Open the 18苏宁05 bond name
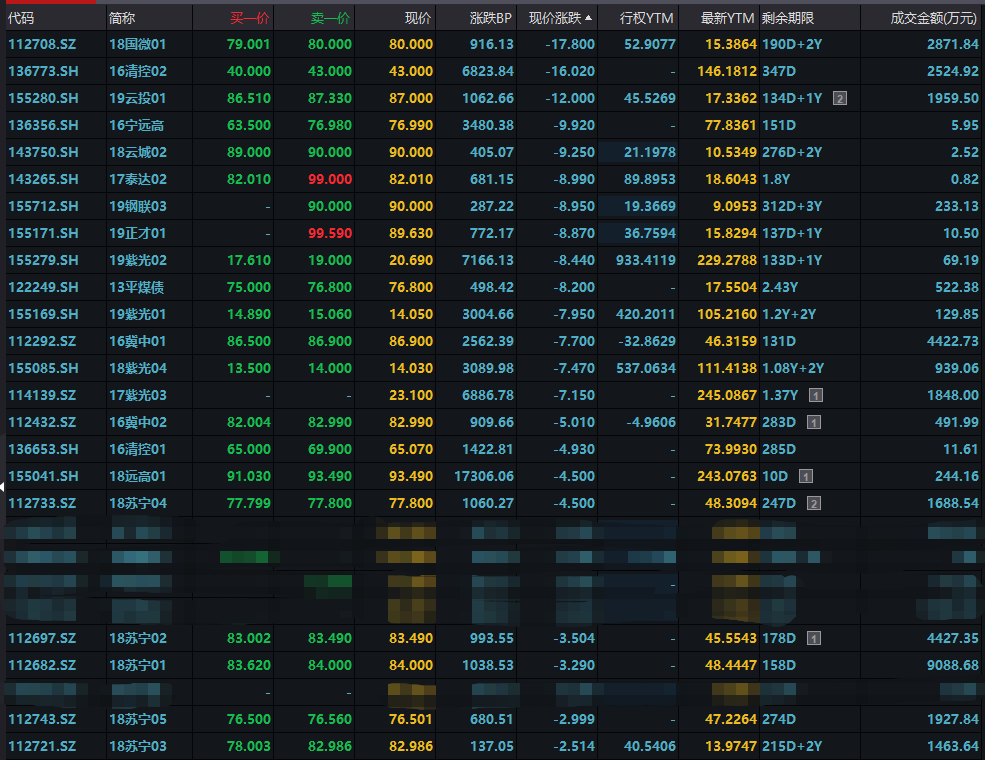 pos(138,720)
